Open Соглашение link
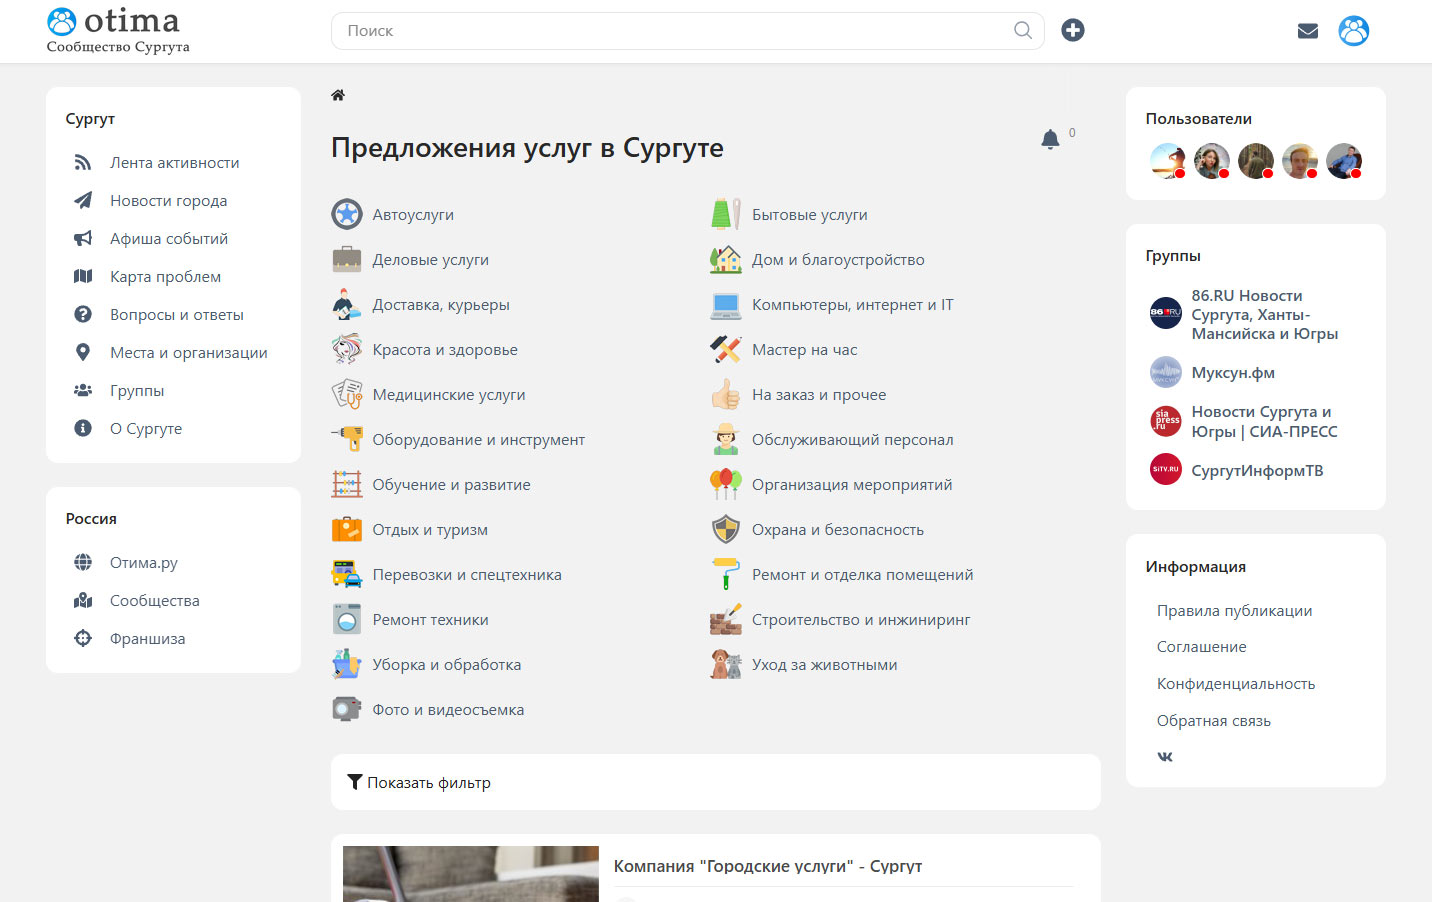The width and height of the screenshot is (1432, 902). pos(1201,646)
